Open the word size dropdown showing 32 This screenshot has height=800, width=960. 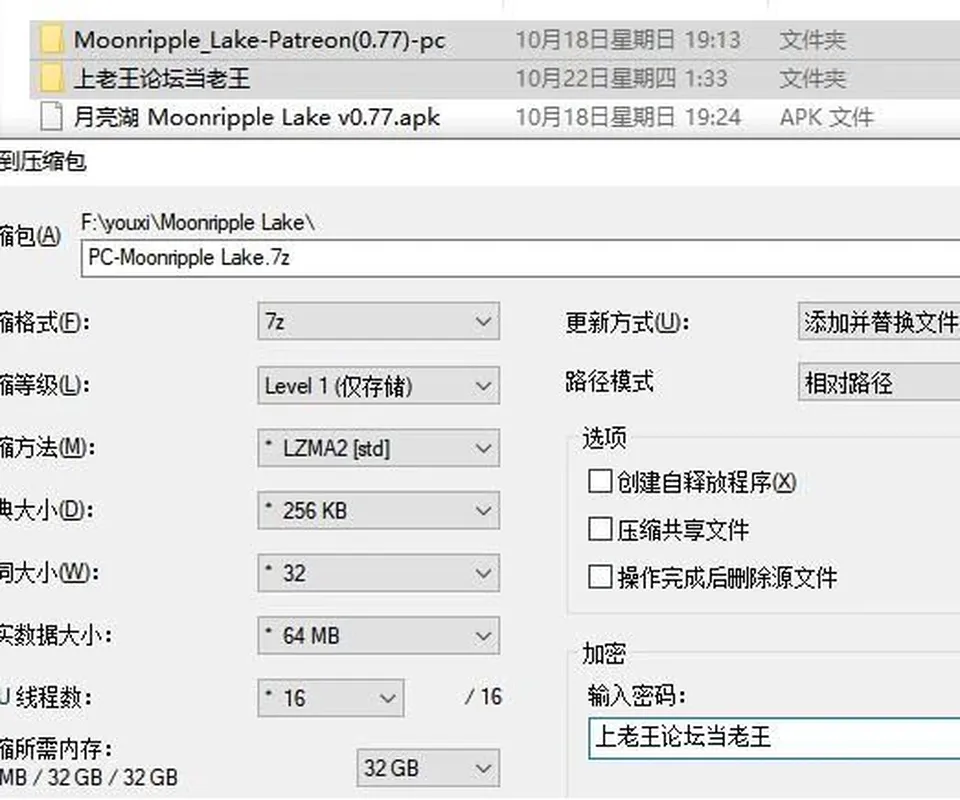click(378, 573)
